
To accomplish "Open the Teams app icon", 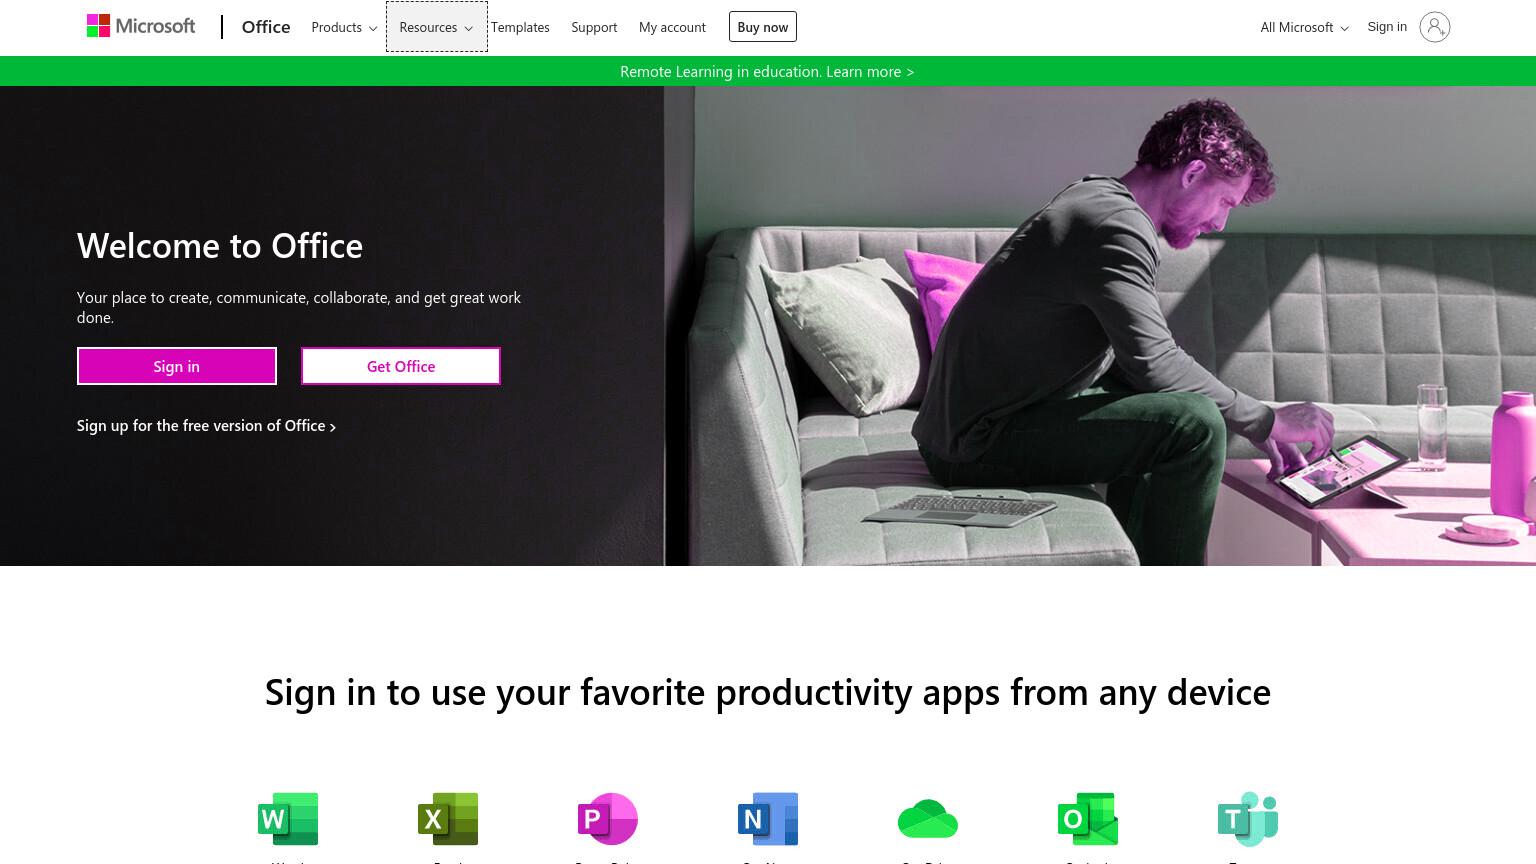I will tap(1248, 819).
